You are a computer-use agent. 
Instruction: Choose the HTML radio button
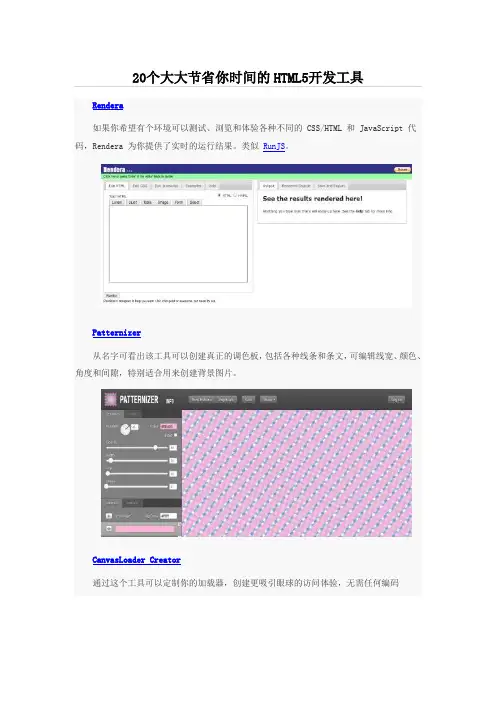[219, 195]
